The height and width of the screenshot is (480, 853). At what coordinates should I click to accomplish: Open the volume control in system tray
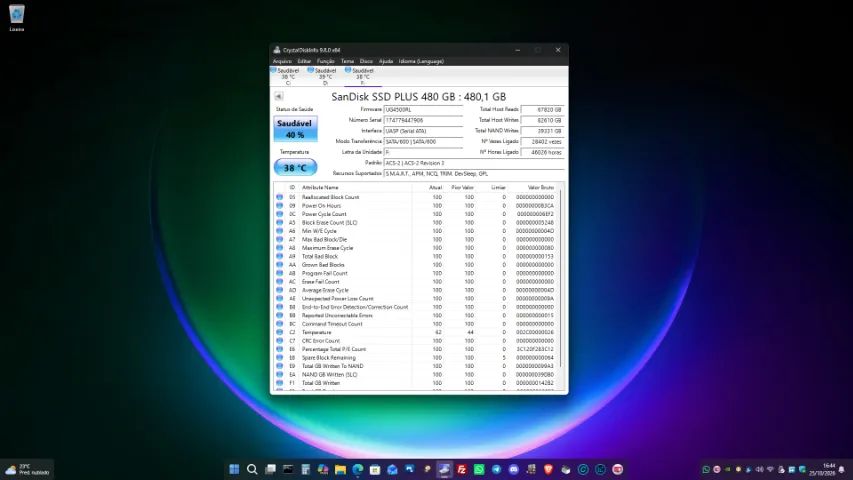[759, 469]
